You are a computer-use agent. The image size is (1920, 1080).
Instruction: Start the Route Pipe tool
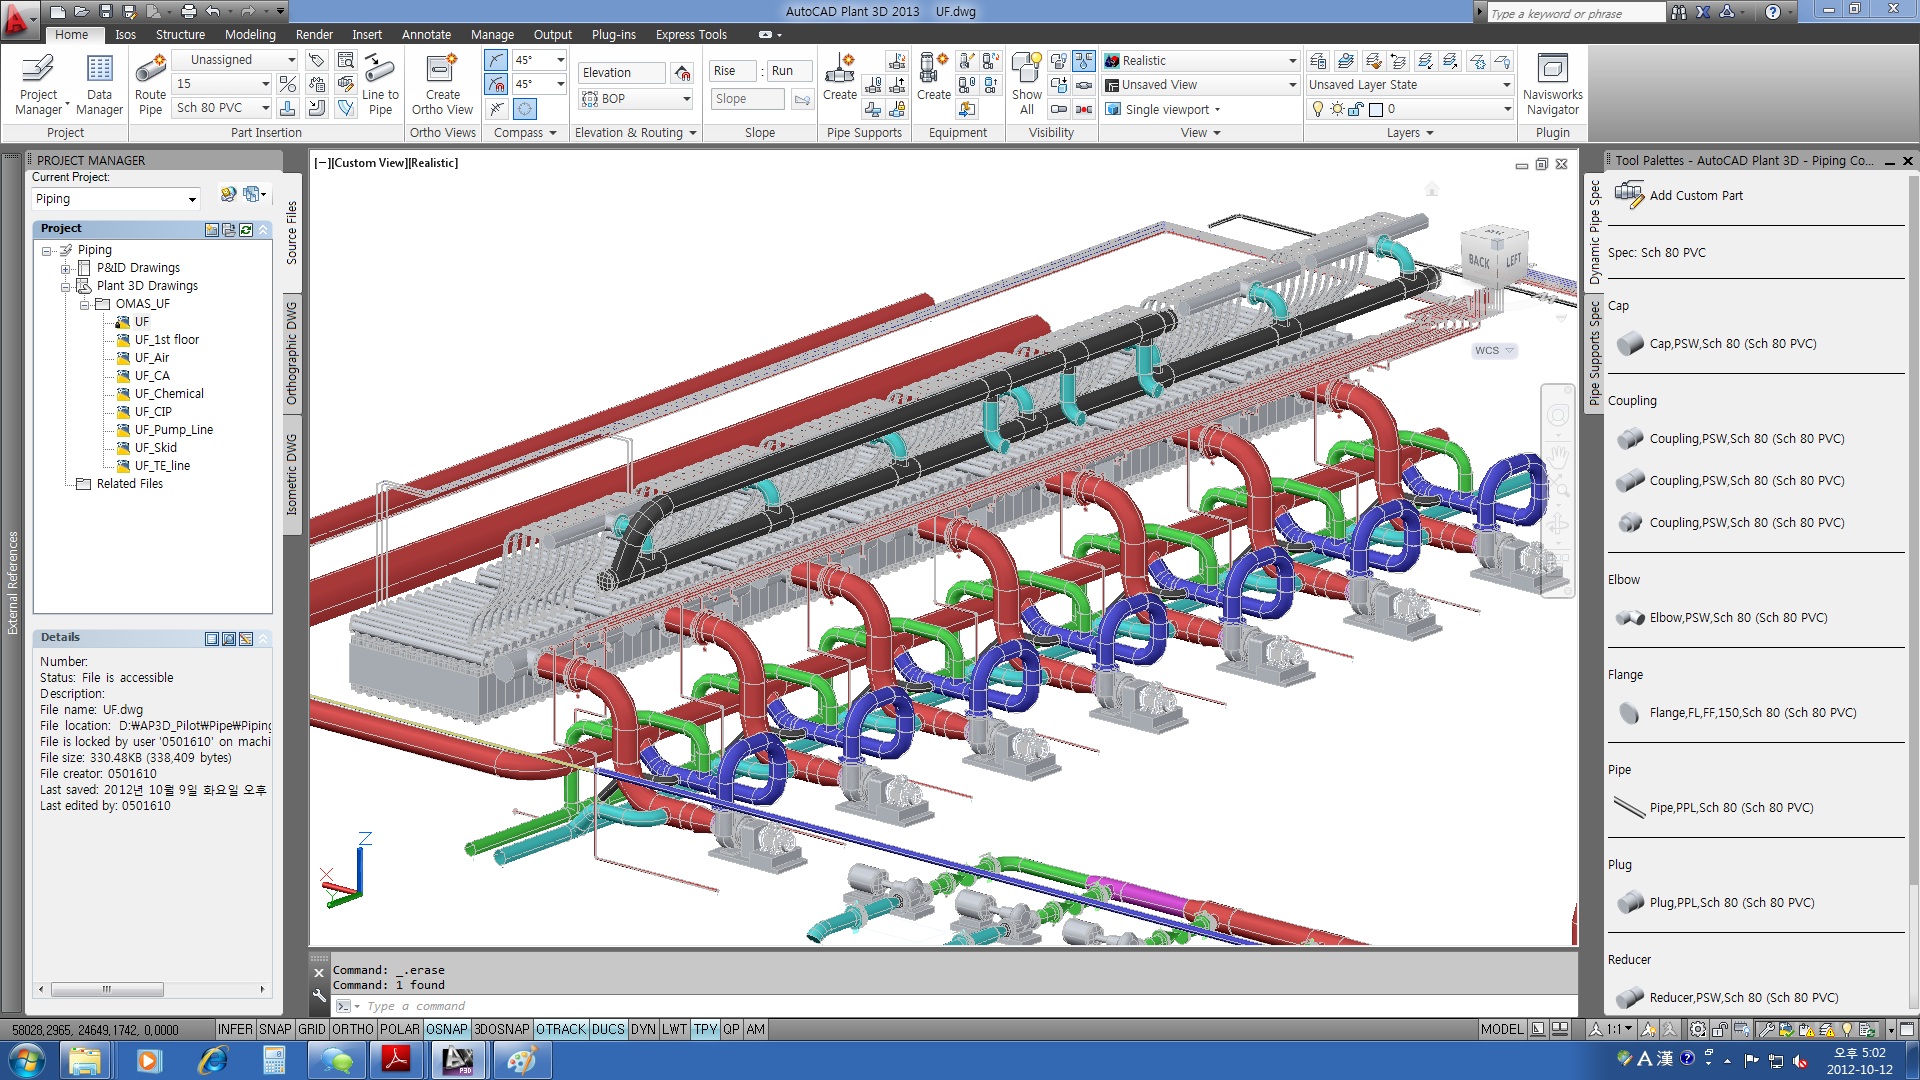tap(150, 84)
